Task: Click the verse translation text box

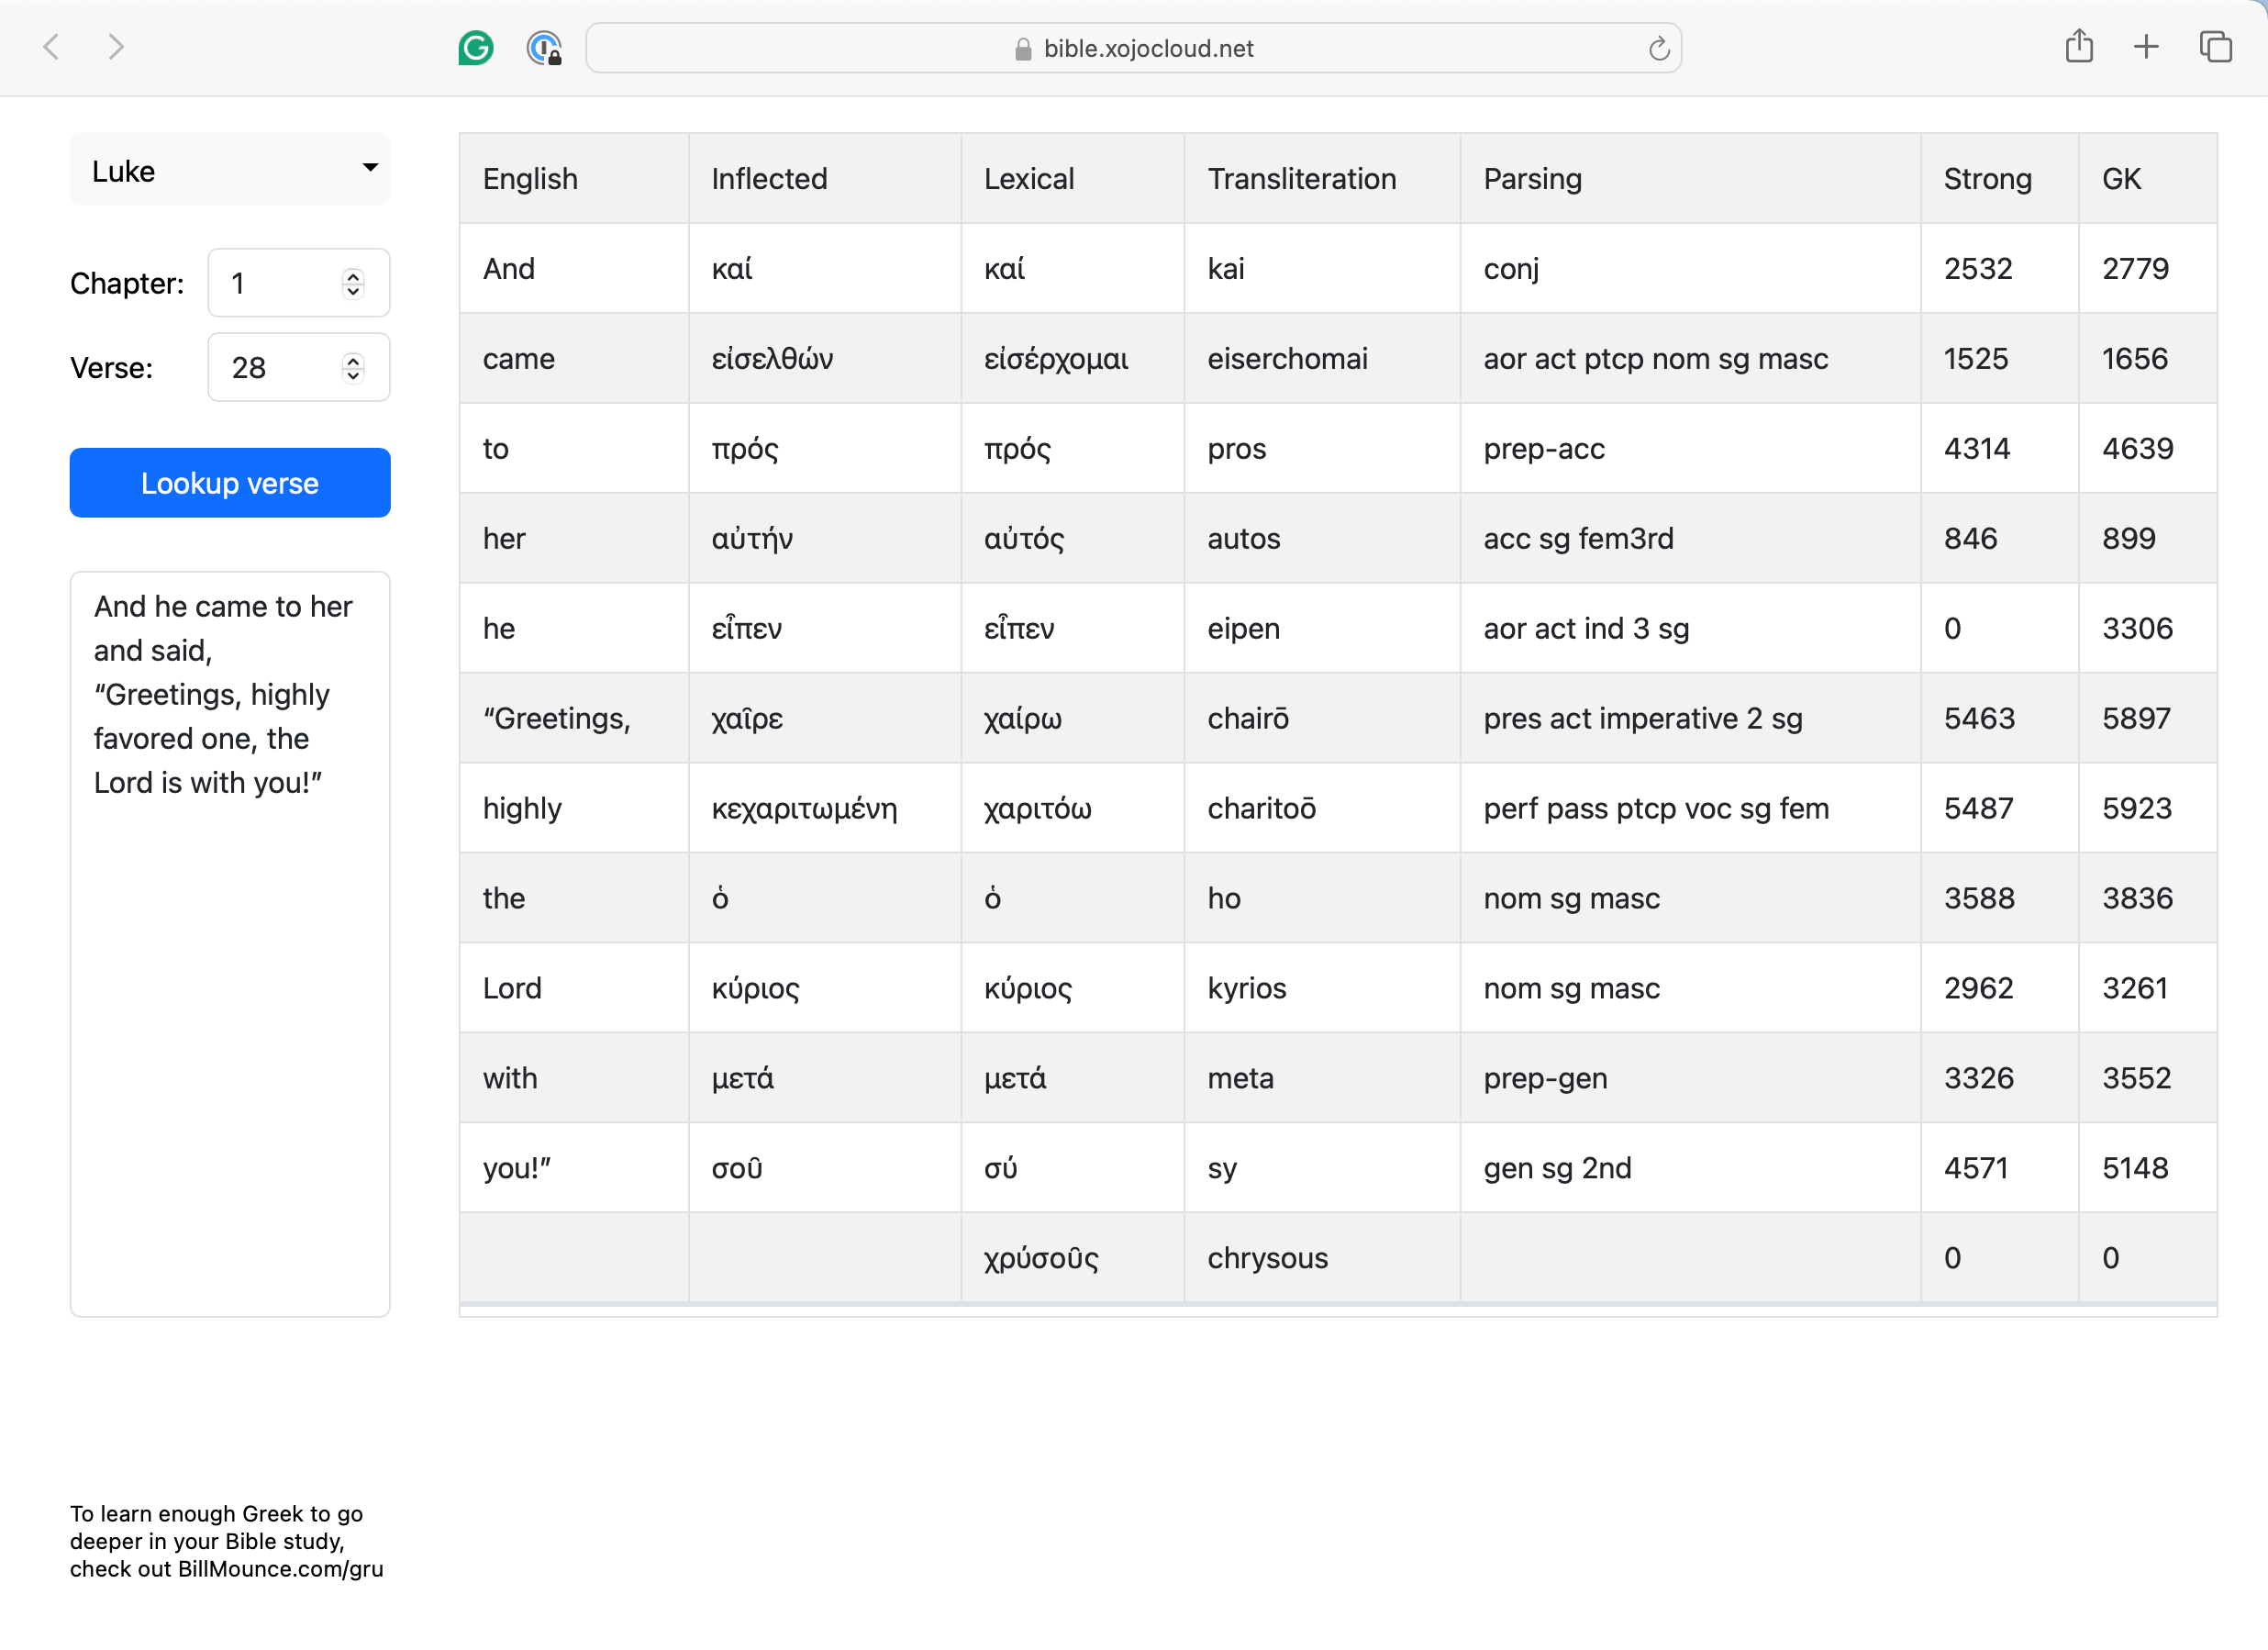Action: click(230, 943)
